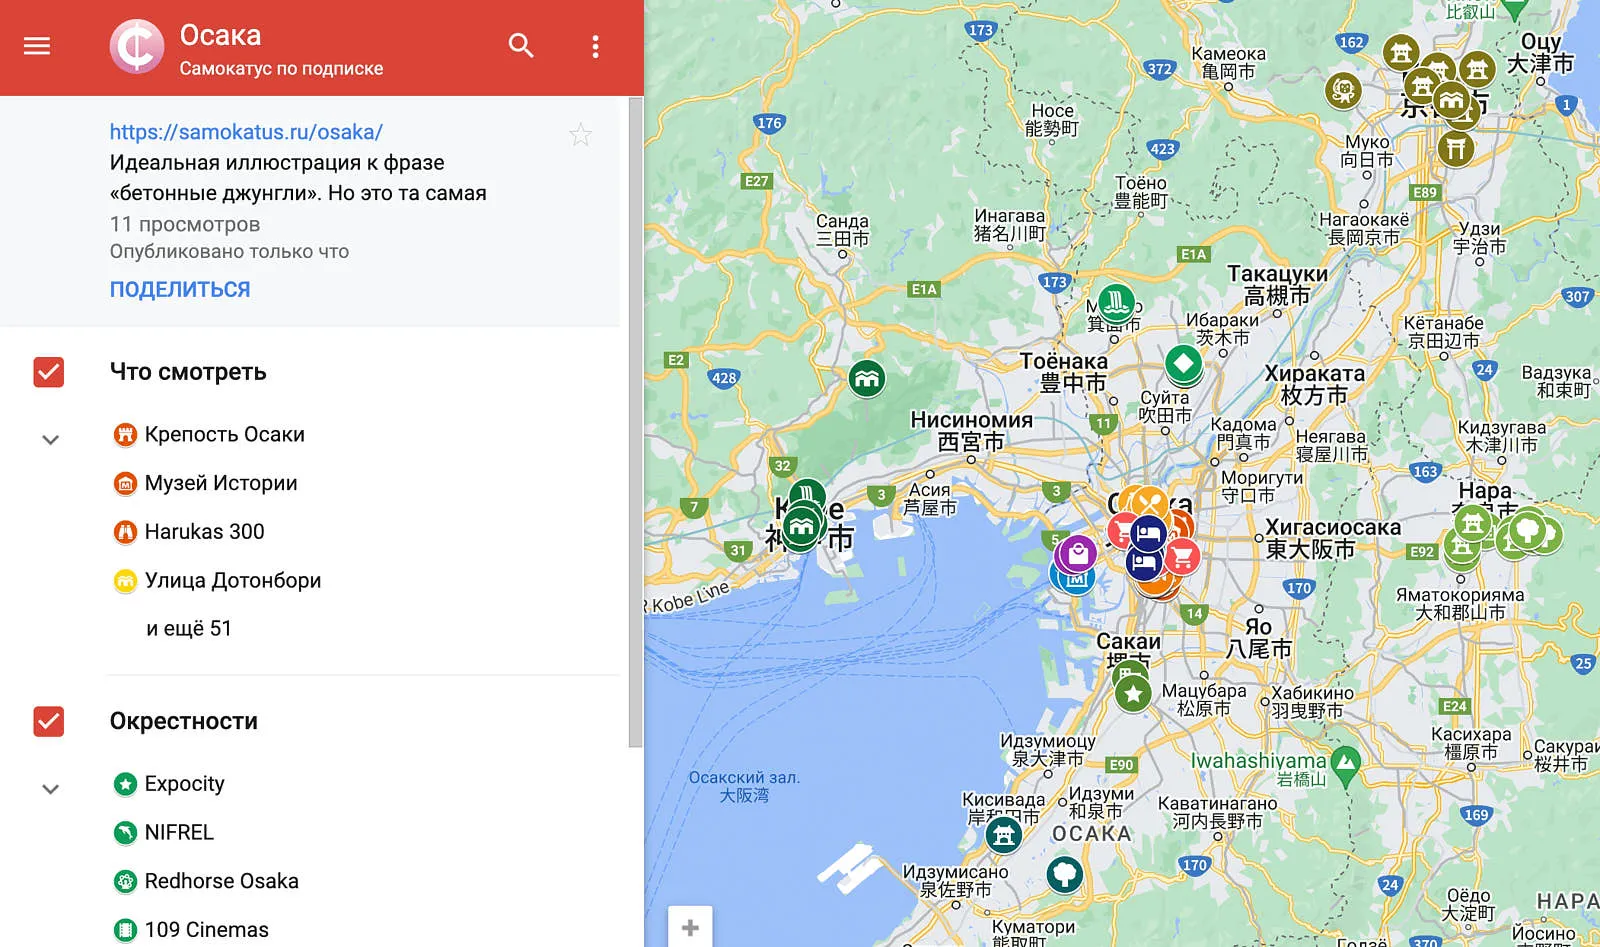
Task: Star this map as favorite
Action: click(581, 134)
